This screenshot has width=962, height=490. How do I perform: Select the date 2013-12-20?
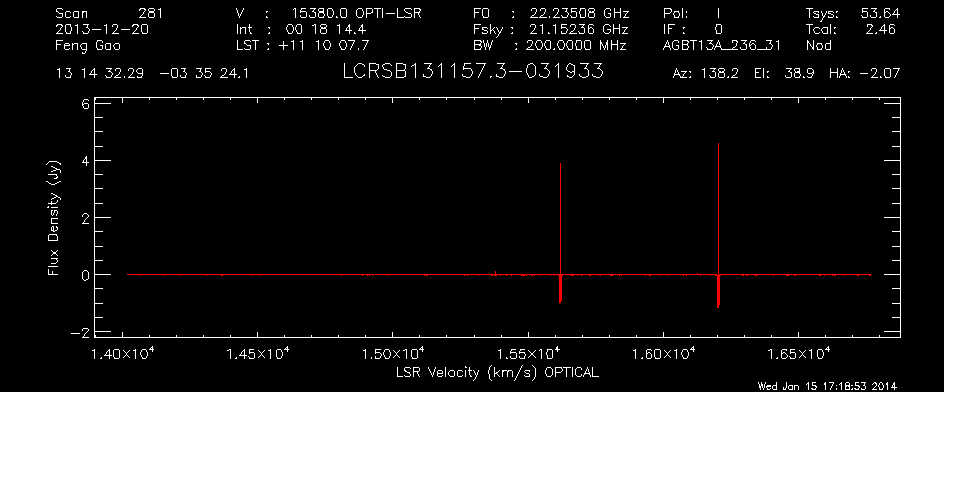102,29
